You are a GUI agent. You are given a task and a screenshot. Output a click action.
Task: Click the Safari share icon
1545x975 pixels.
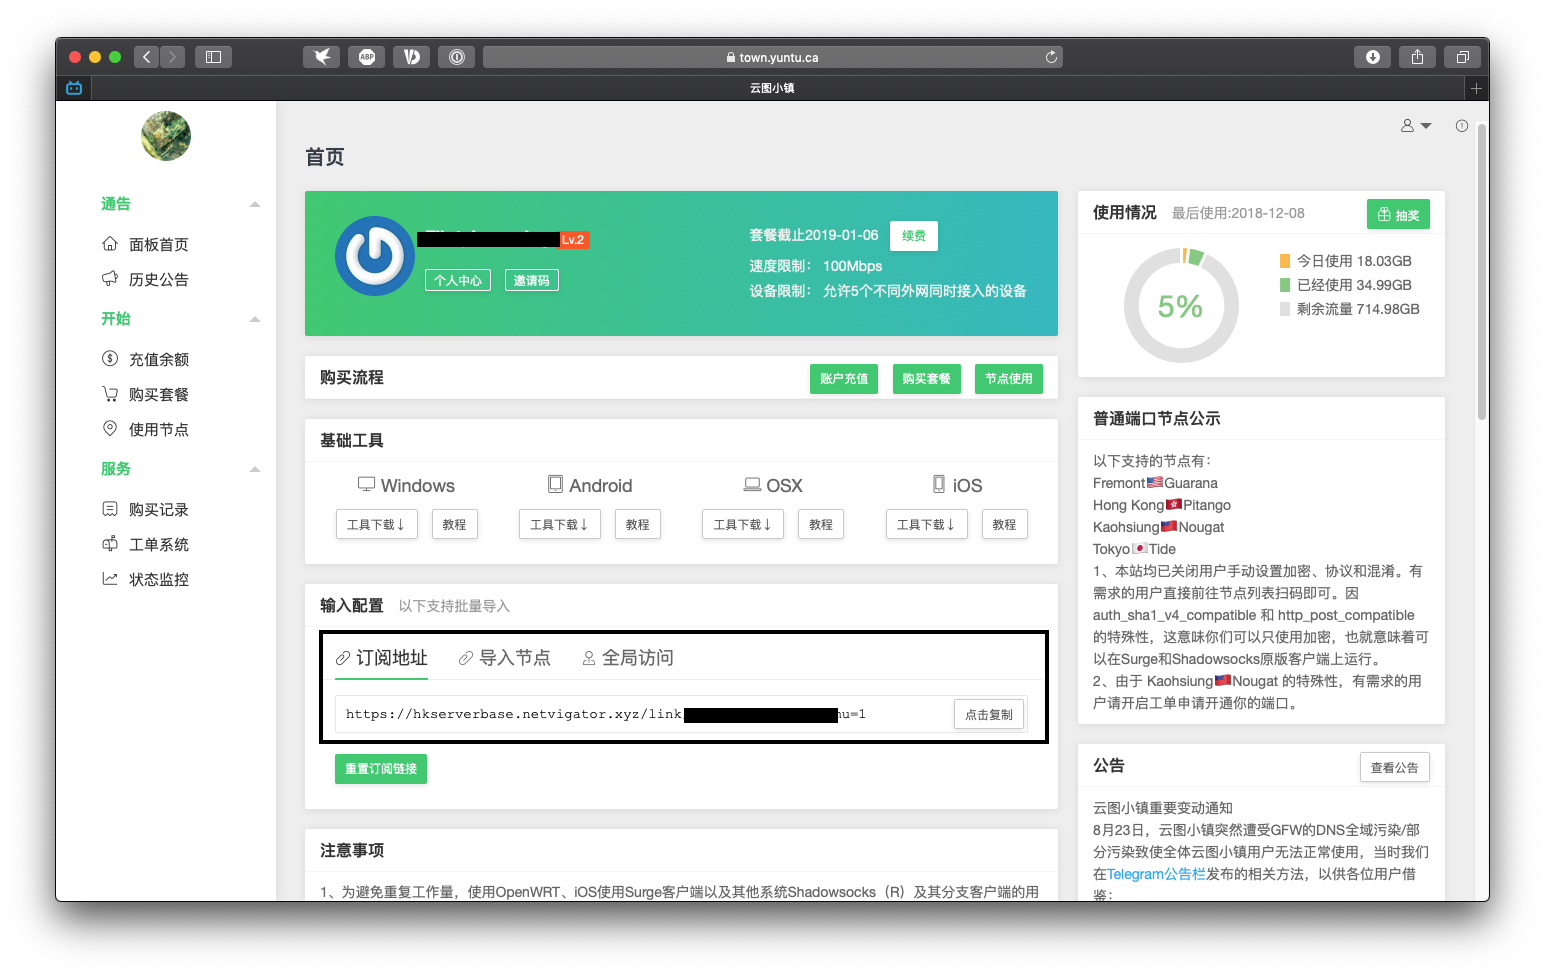point(1417,57)
